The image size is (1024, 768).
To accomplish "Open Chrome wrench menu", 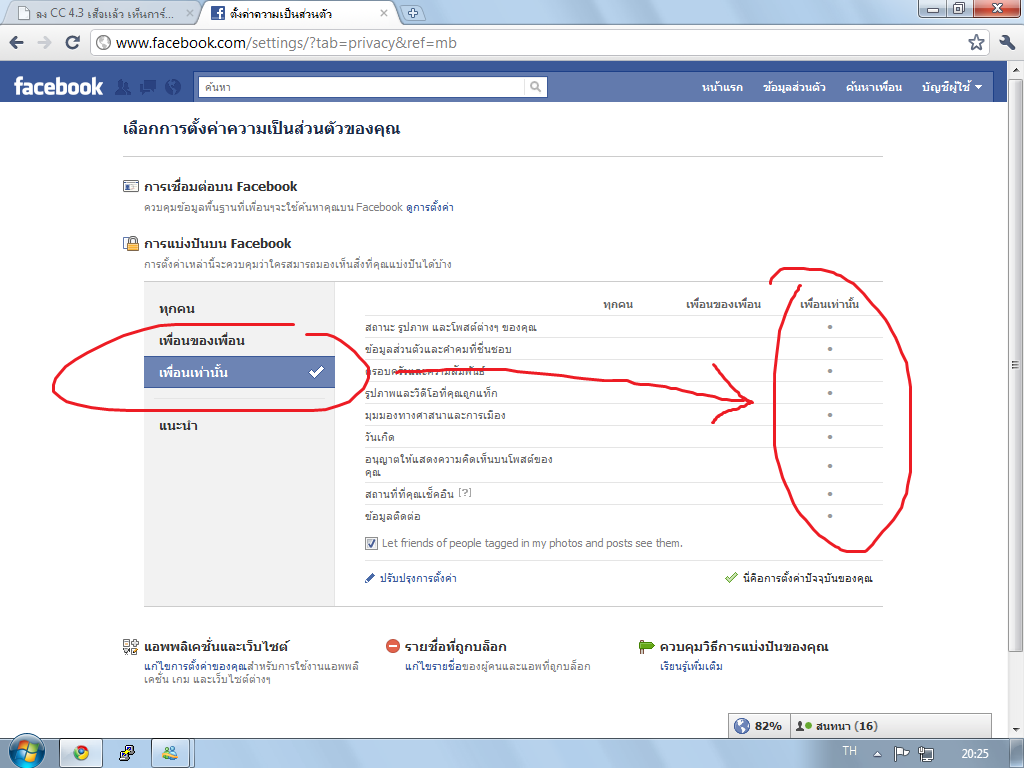I will [1006, 43].
